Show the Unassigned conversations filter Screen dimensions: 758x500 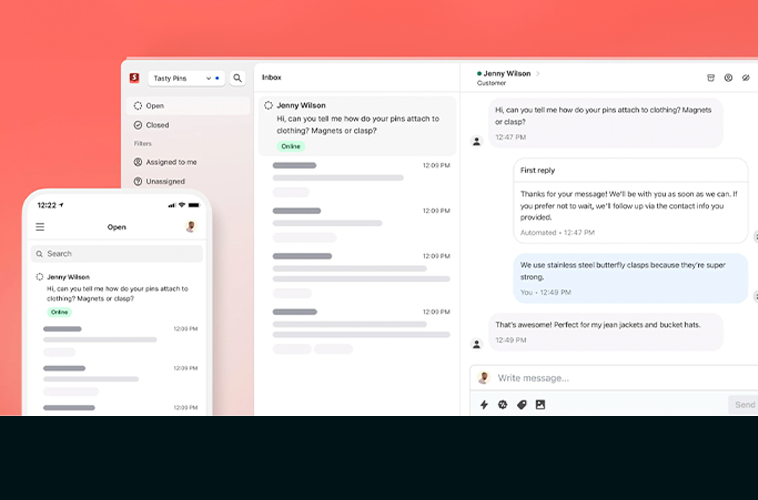click(x=165, y=181)
